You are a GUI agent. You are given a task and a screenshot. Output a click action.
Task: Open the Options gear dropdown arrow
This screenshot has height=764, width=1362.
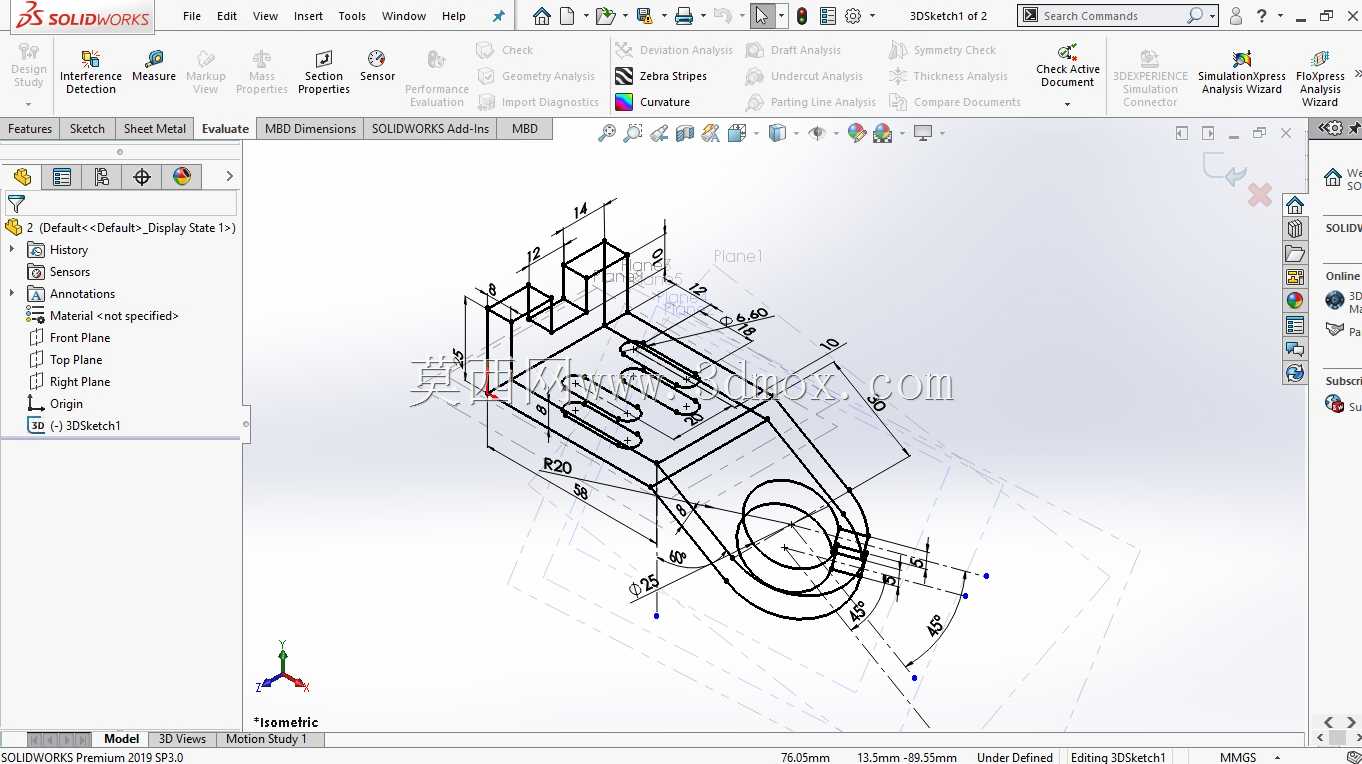[872, 16]
